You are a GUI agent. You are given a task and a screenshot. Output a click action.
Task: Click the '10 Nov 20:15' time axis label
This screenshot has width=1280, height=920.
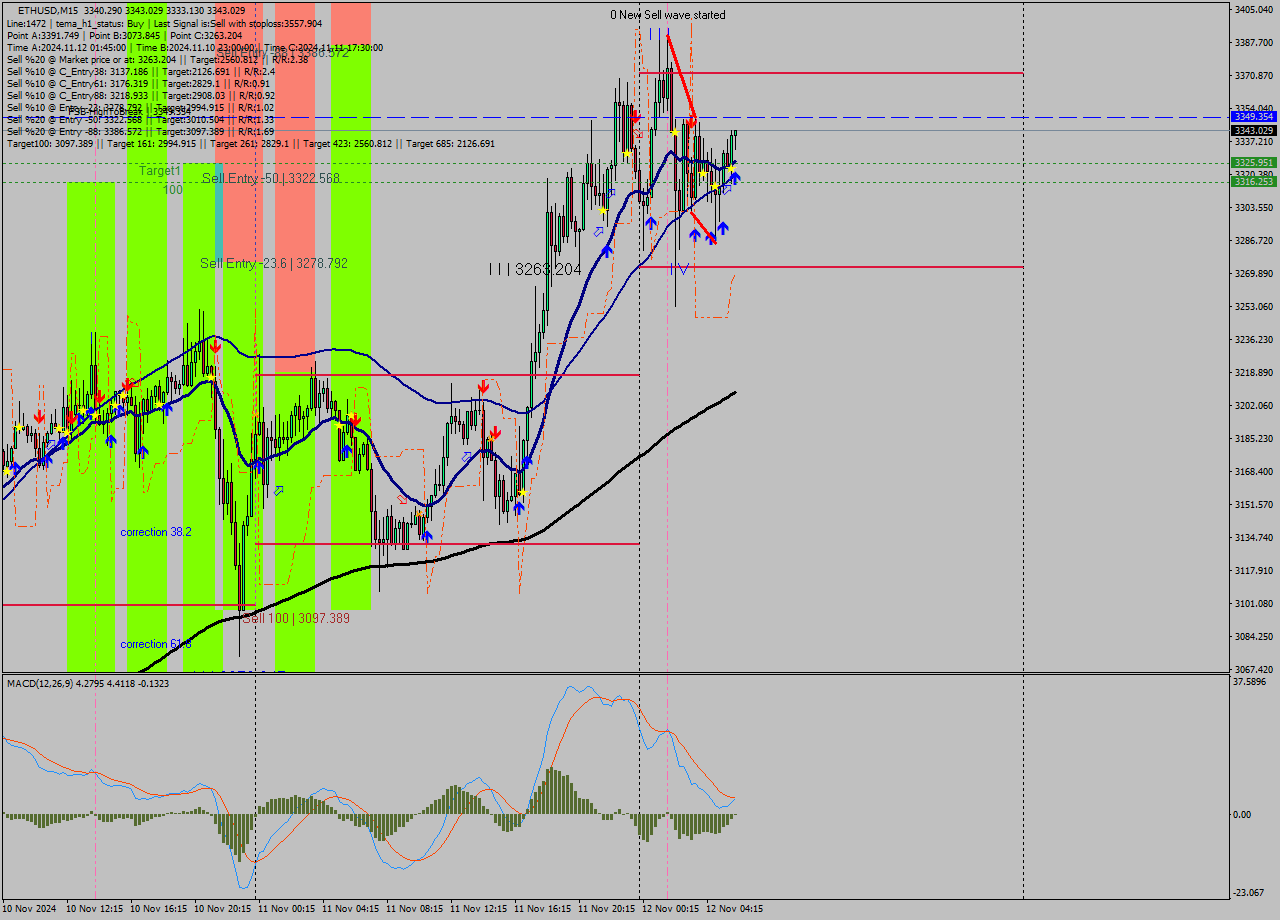(x=222, y=909)
